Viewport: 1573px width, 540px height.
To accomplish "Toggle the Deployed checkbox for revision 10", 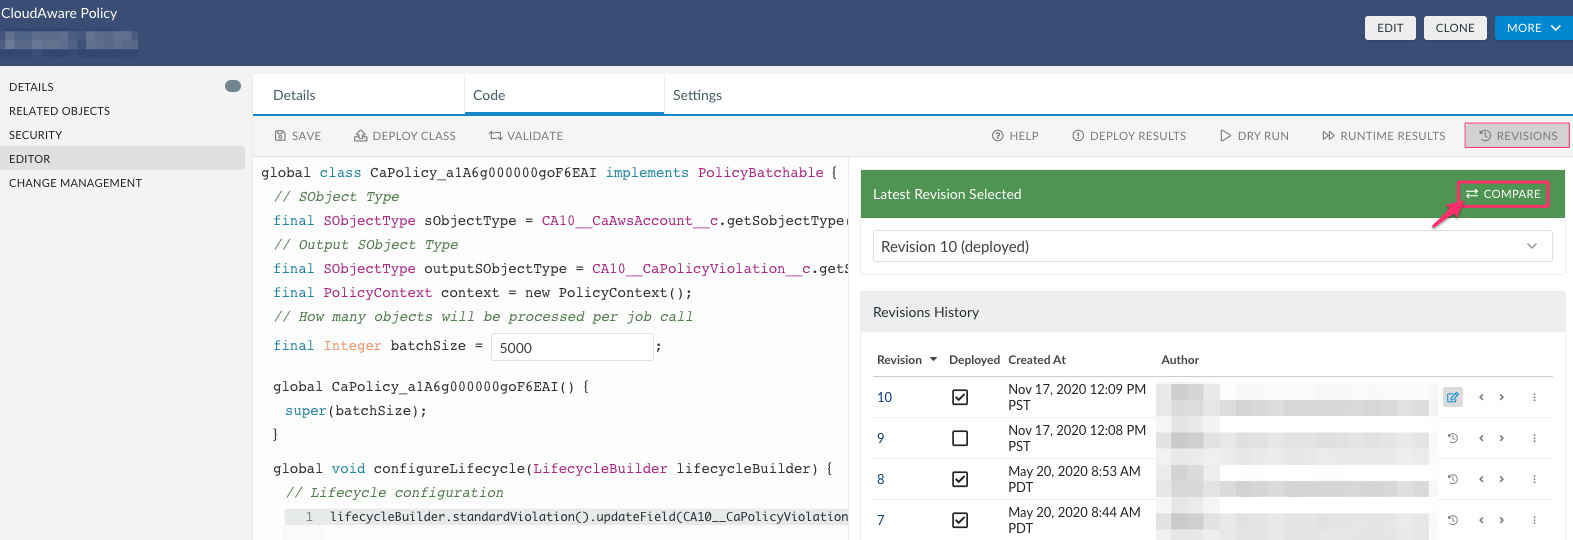I will [x=960, y=397].
